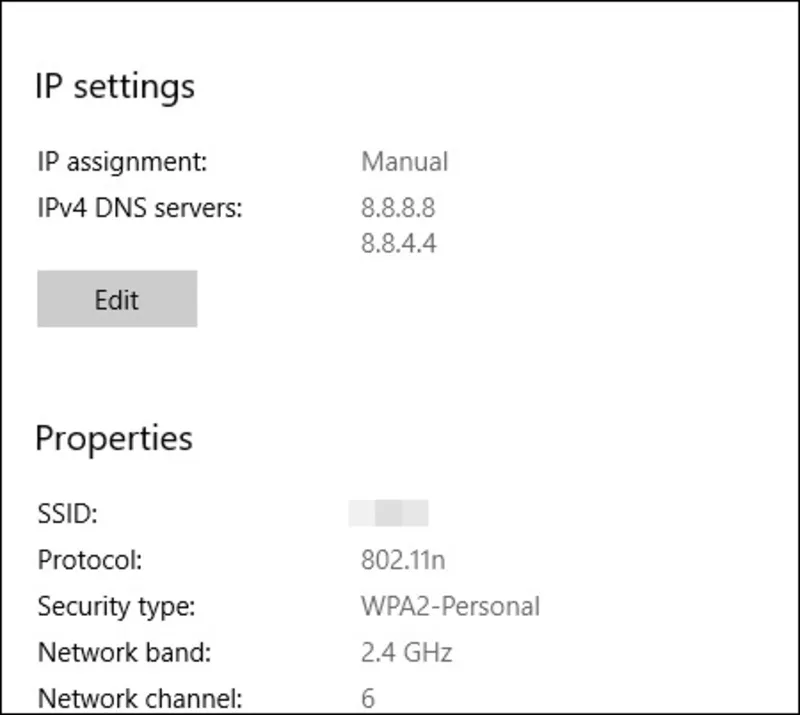Screen dimensions: 800x715
Task: Click the 2.4 GHz band value
Action: (x=406, y=652)
